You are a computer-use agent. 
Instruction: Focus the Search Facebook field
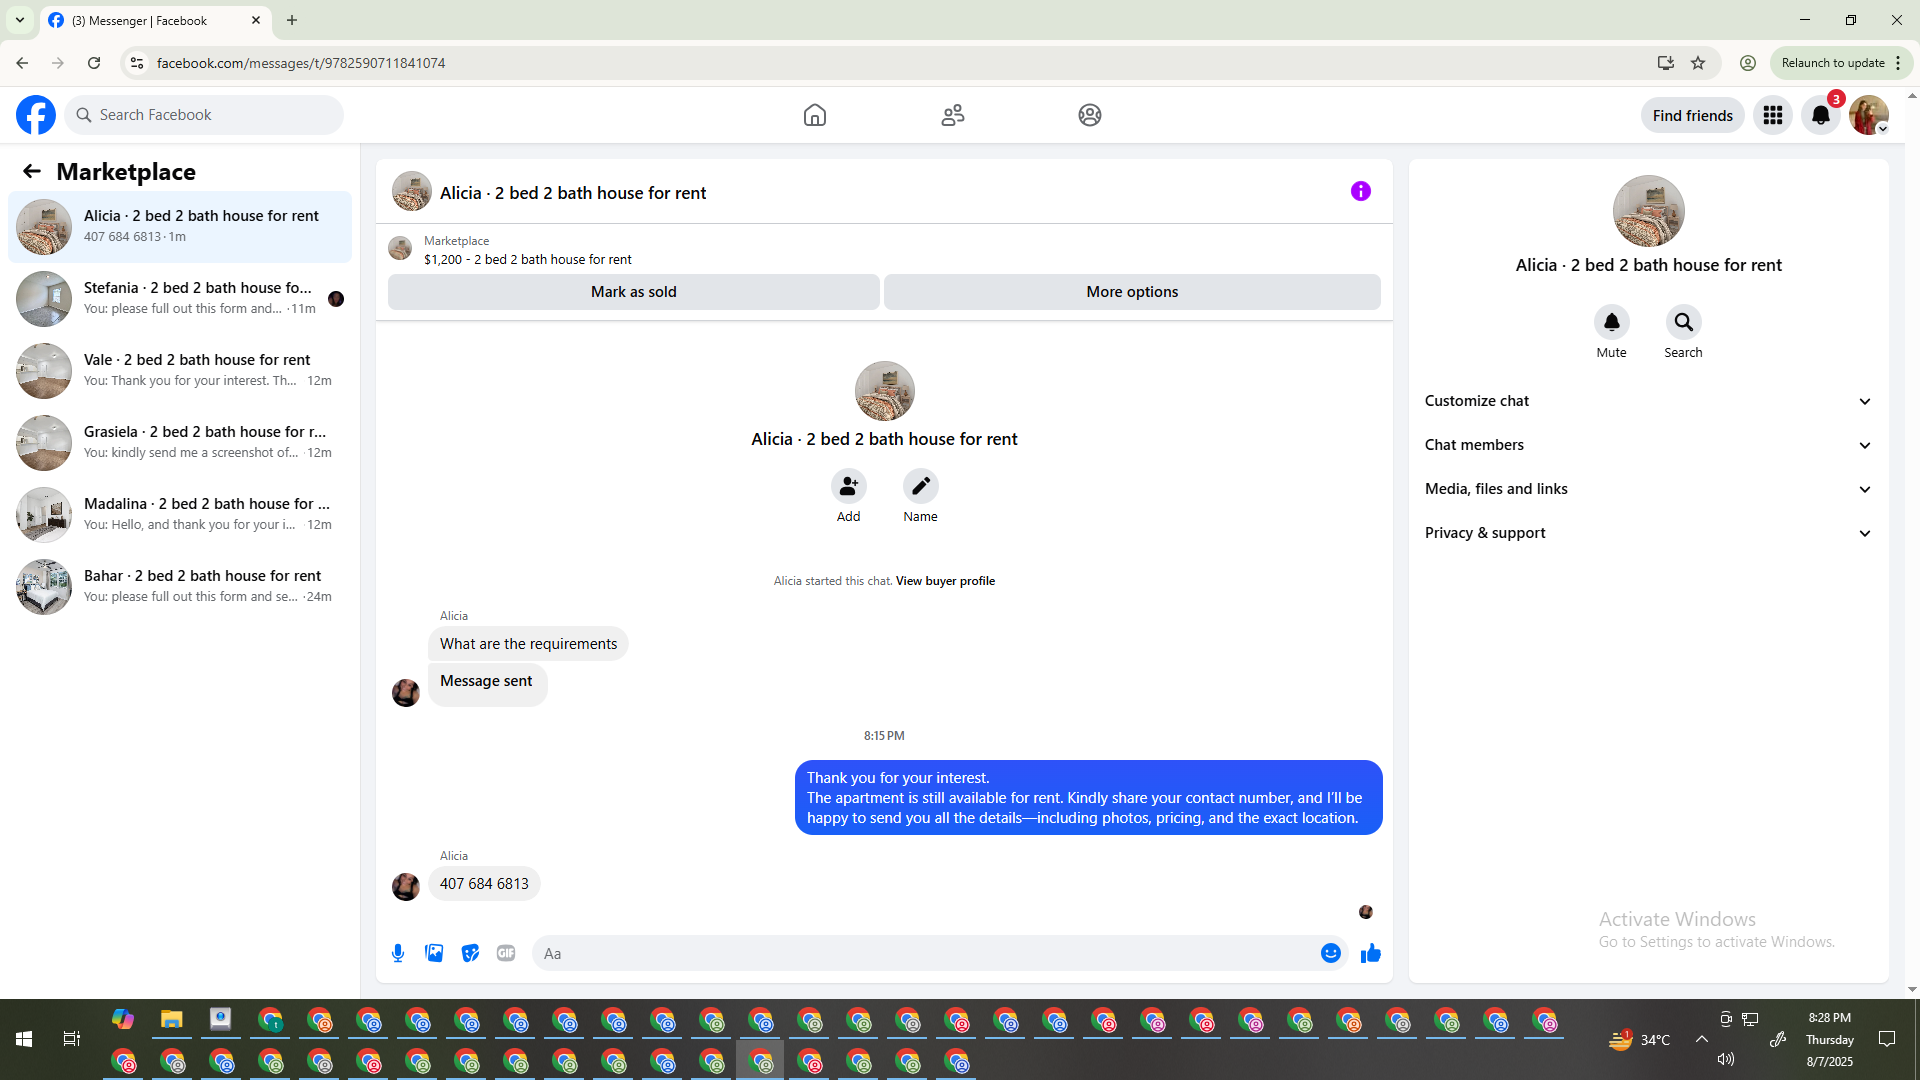coord(205,115)
